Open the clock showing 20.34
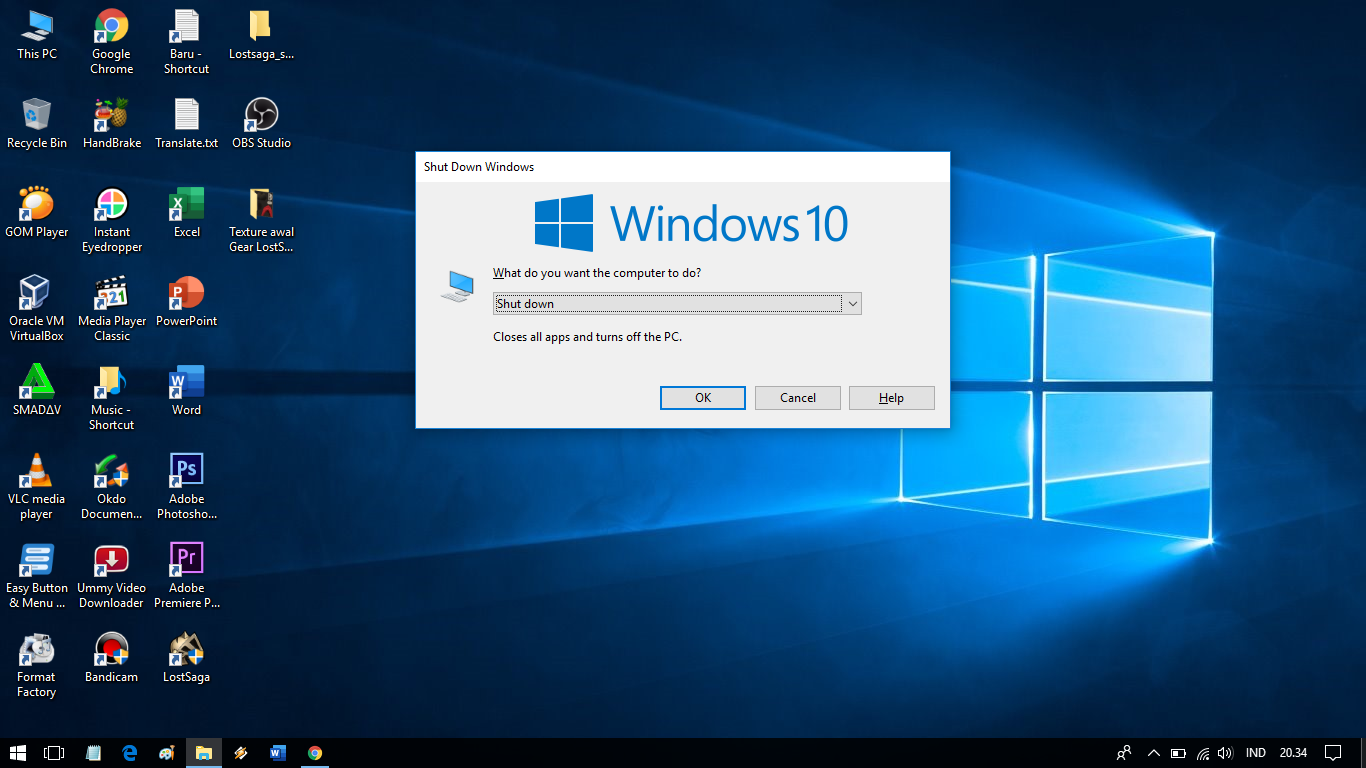This screenshot has width=1366, height=768. (1293, 753)
